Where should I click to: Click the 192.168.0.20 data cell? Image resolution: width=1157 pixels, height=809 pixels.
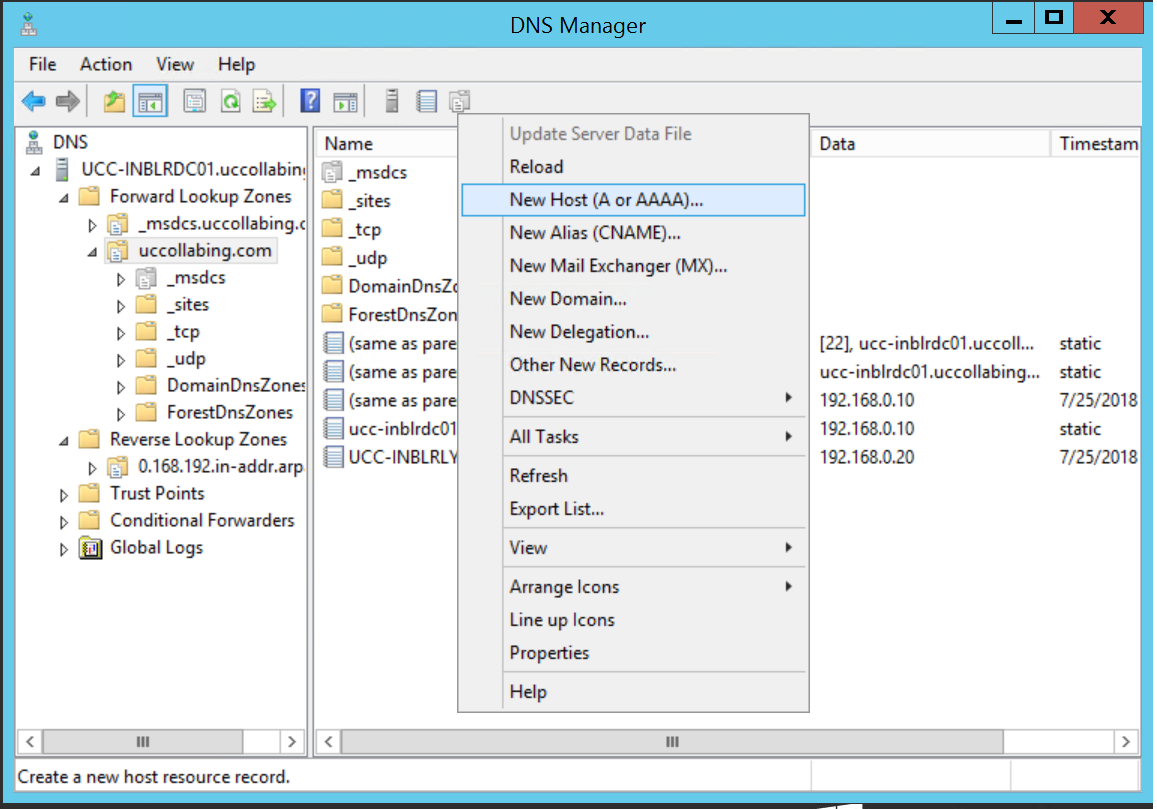click(x=867, y=458)
